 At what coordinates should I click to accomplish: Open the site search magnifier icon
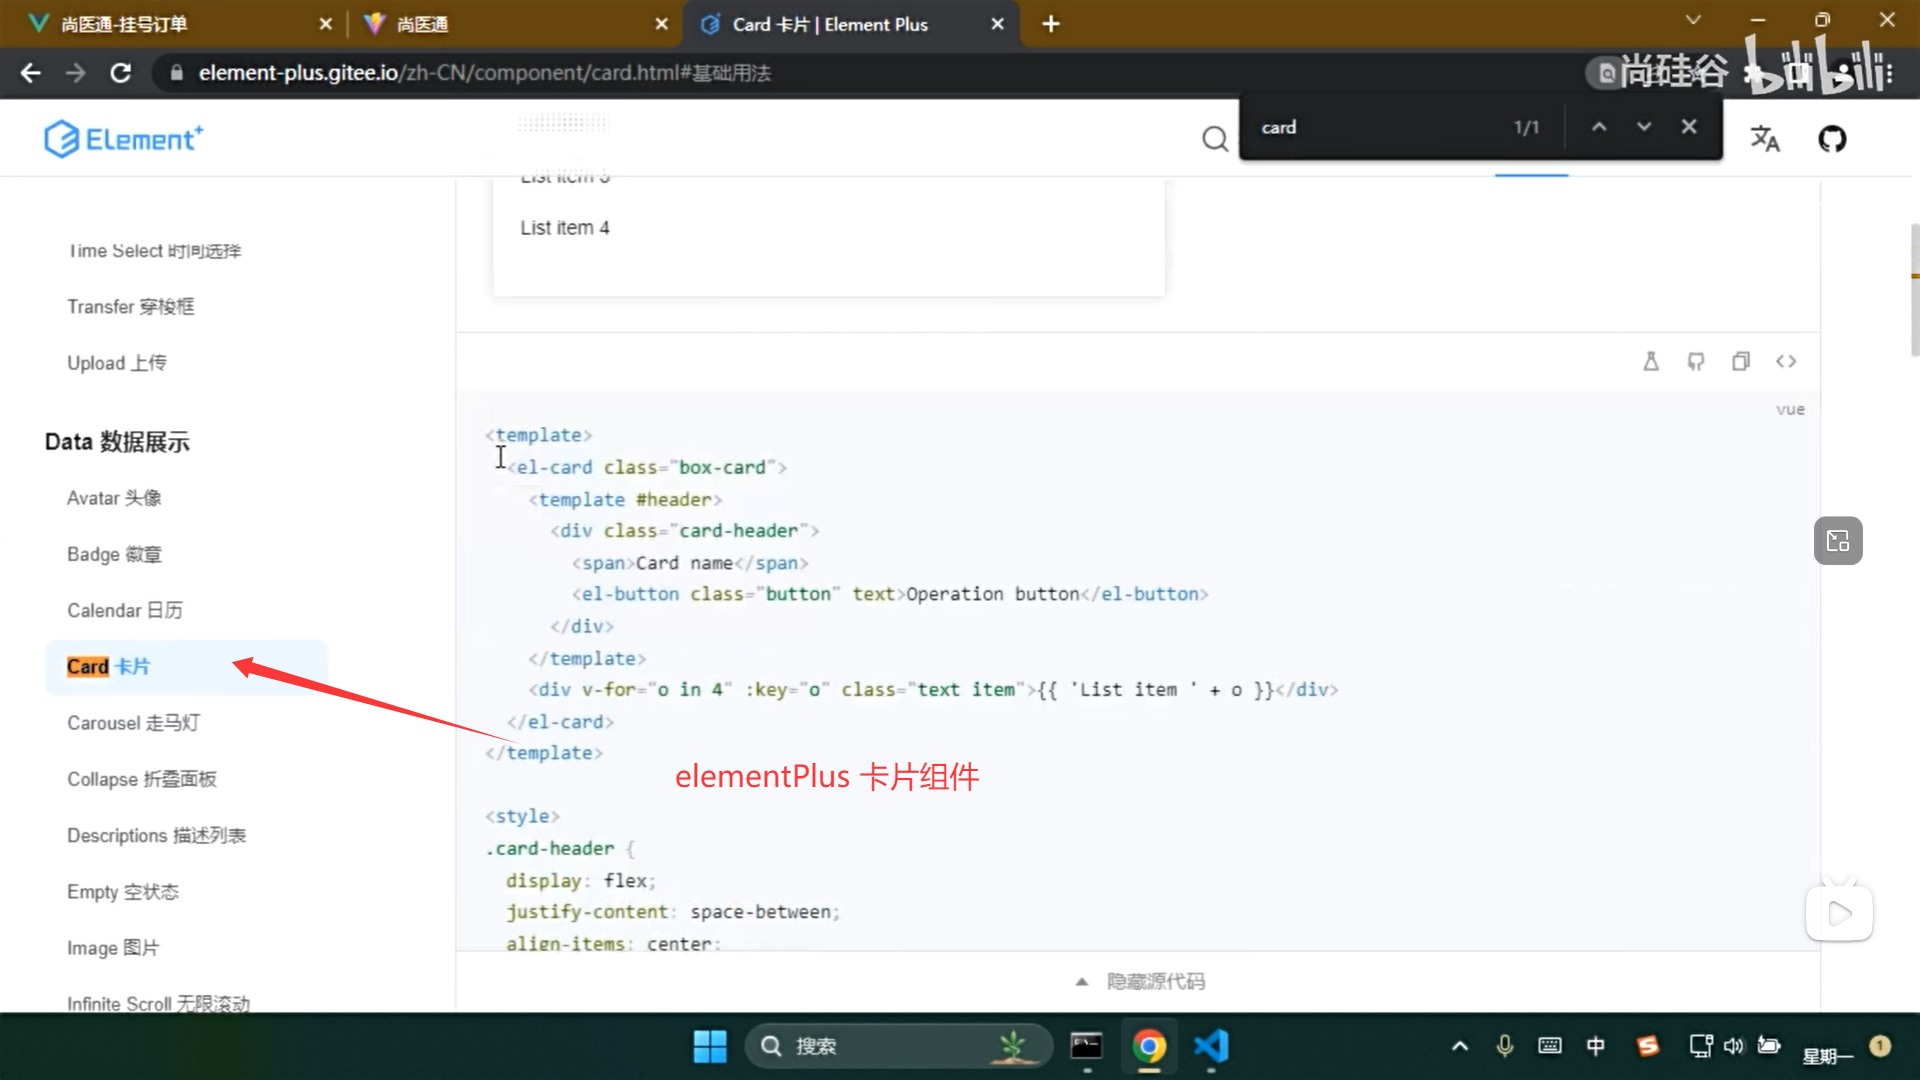click(x=1214, y=139)
